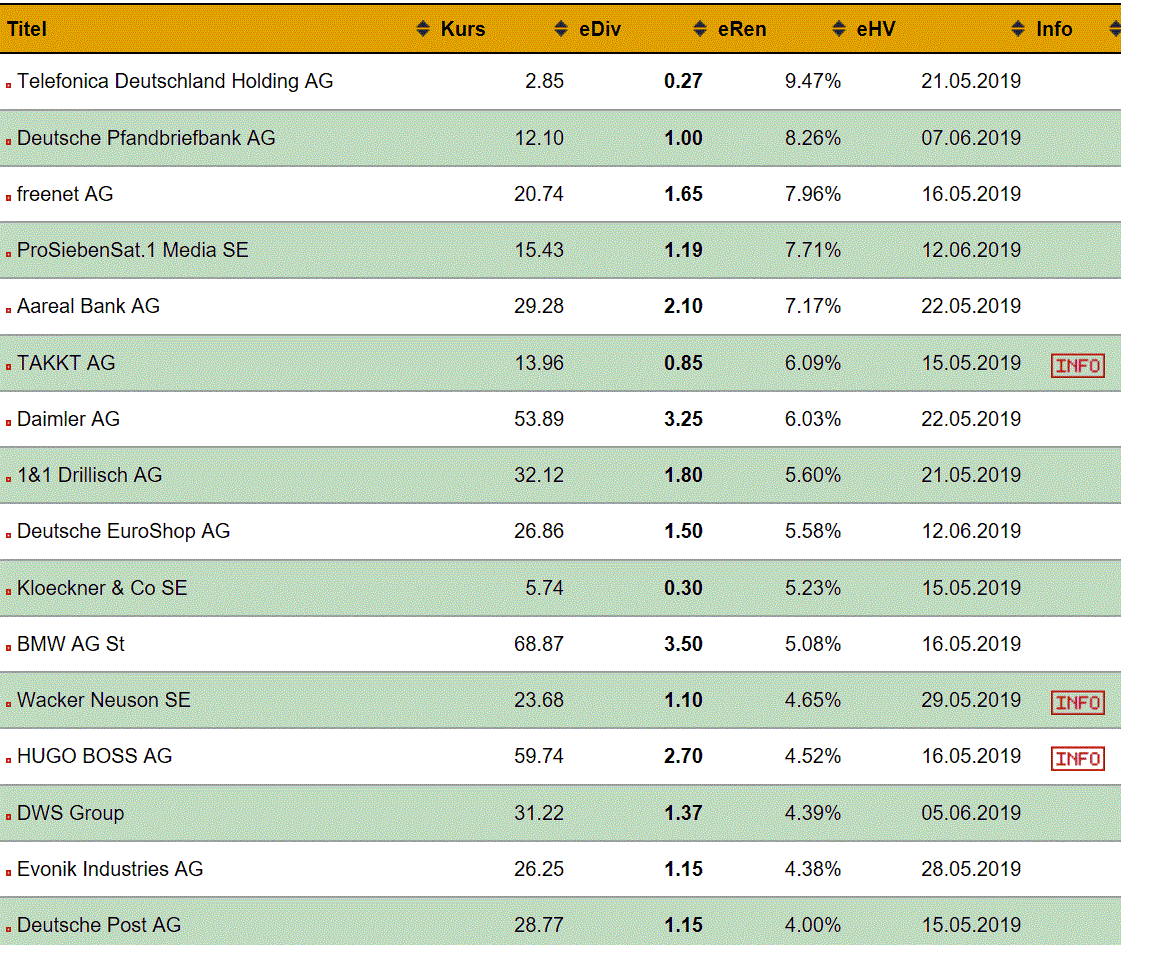Select date 07.06.2019

(x=971, y=138)
